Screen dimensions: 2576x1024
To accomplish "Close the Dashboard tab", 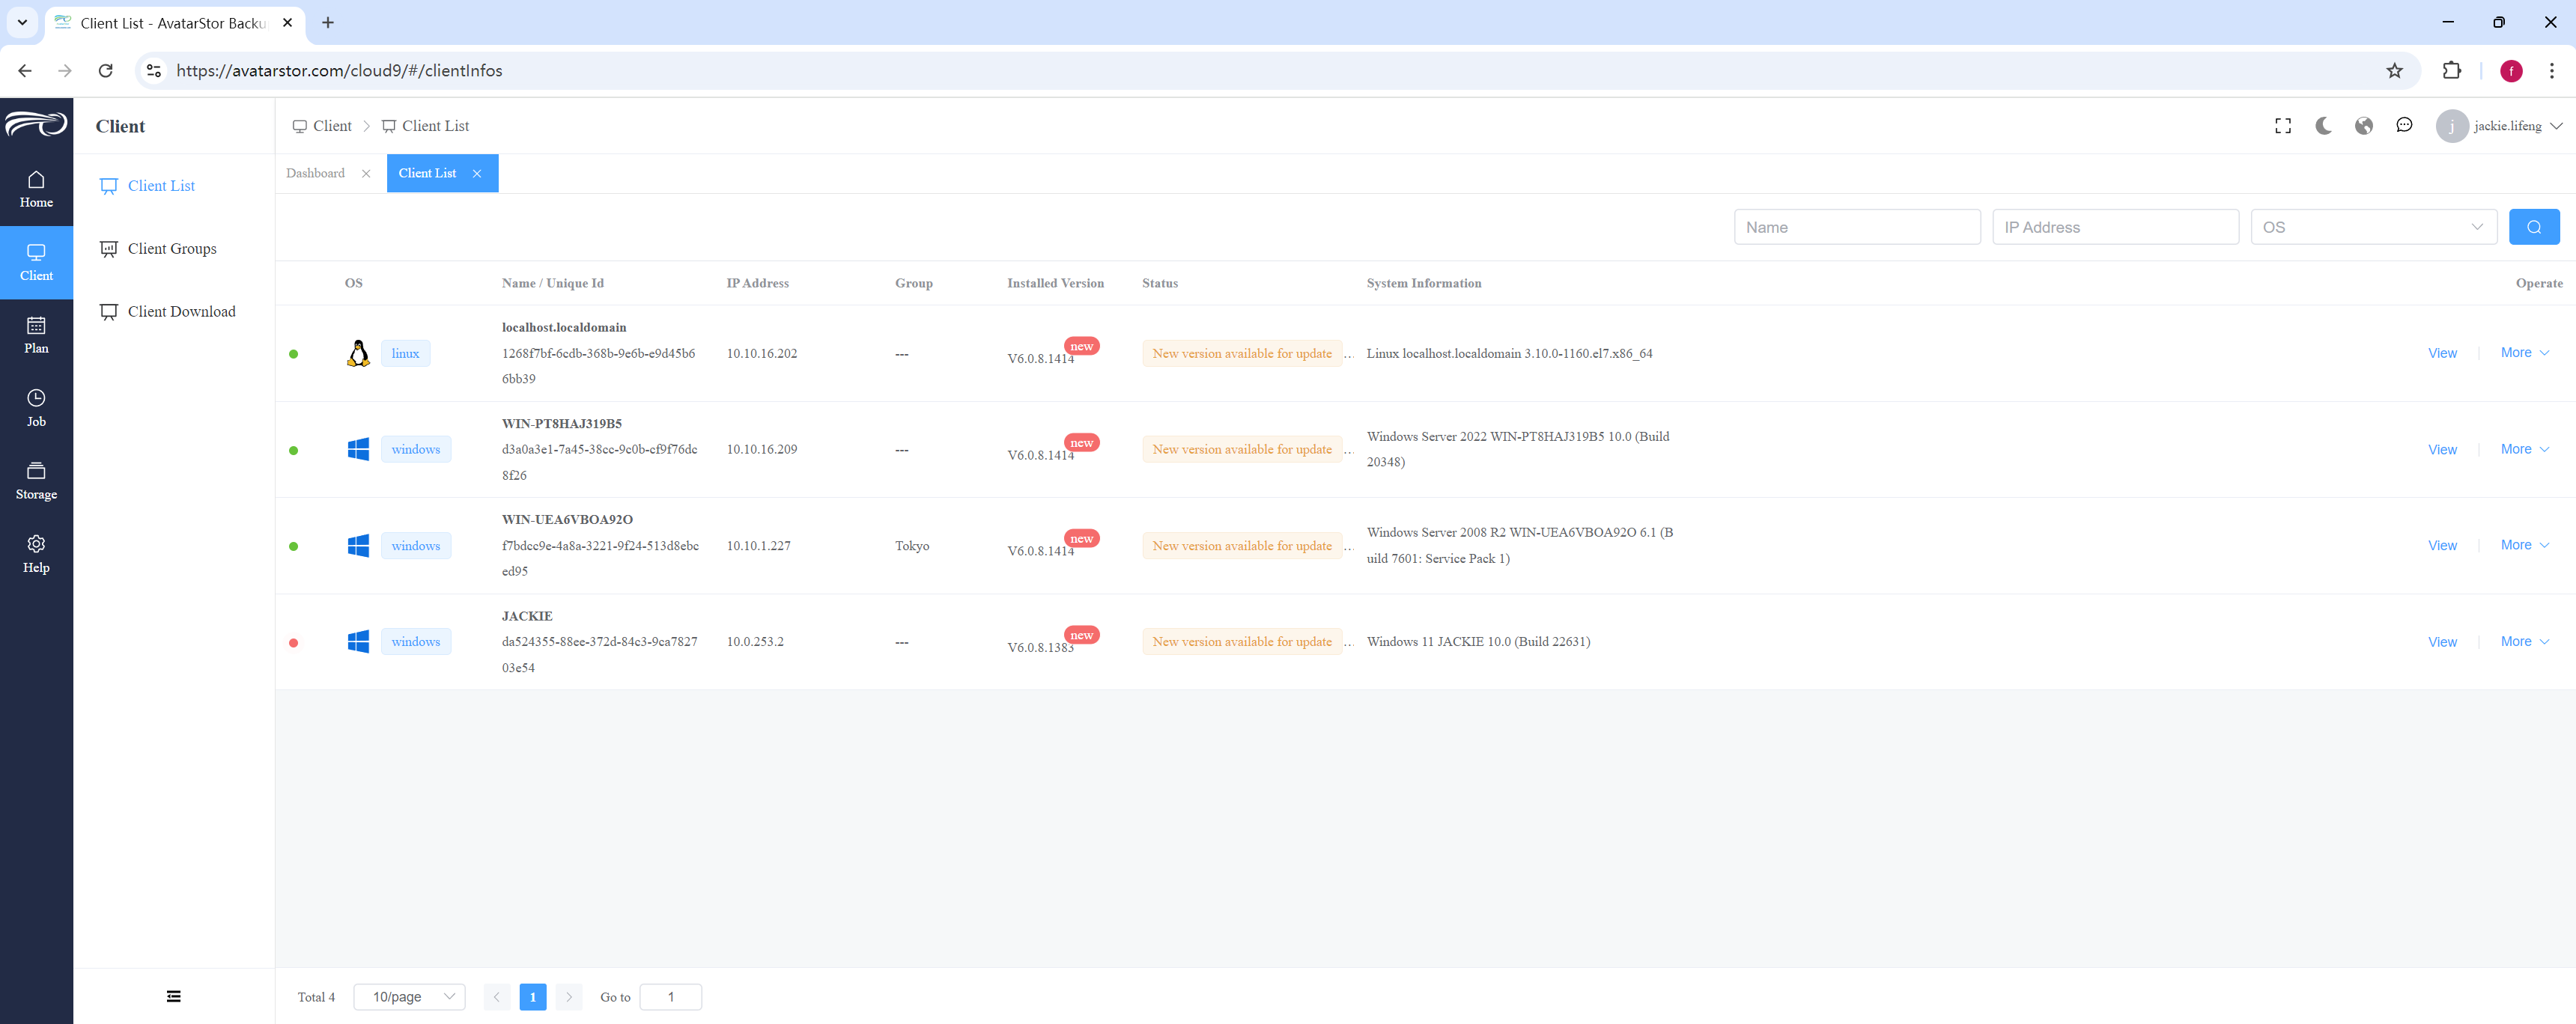I will [x=366, y=173].
